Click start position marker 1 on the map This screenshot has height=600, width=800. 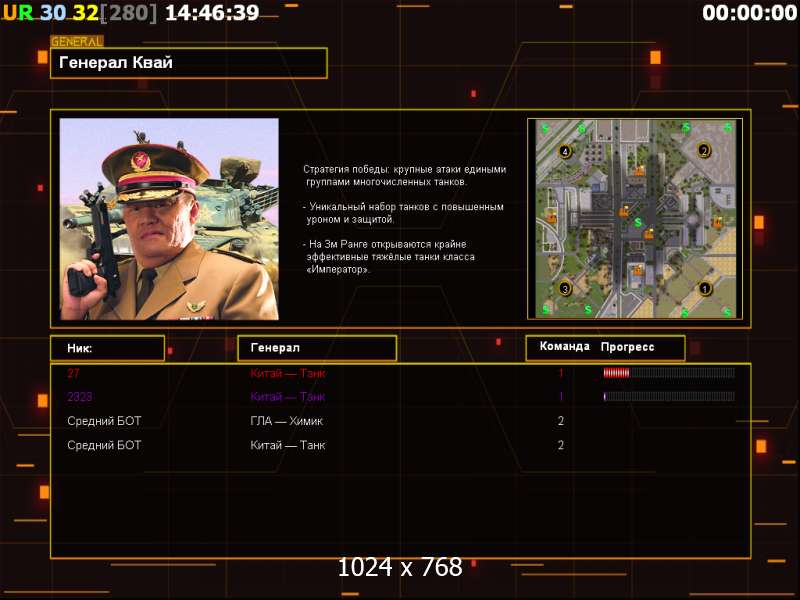point(705,289)
